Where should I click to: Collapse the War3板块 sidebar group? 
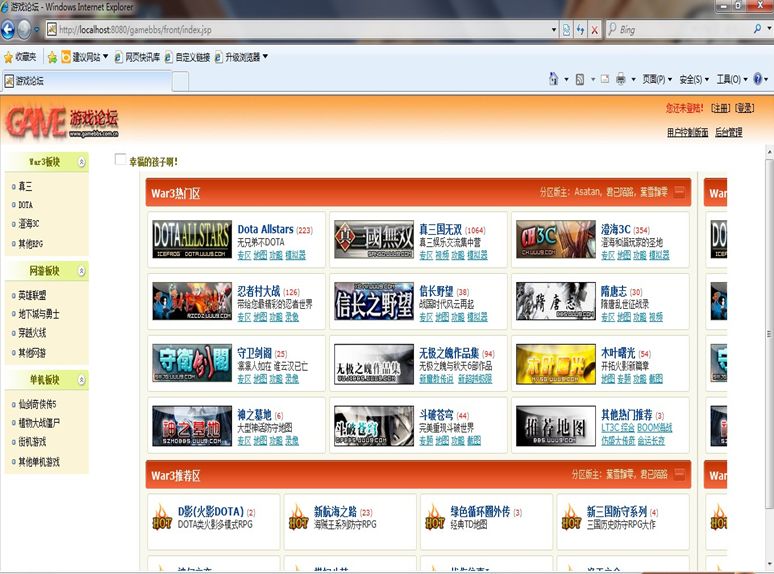point(82,162)
